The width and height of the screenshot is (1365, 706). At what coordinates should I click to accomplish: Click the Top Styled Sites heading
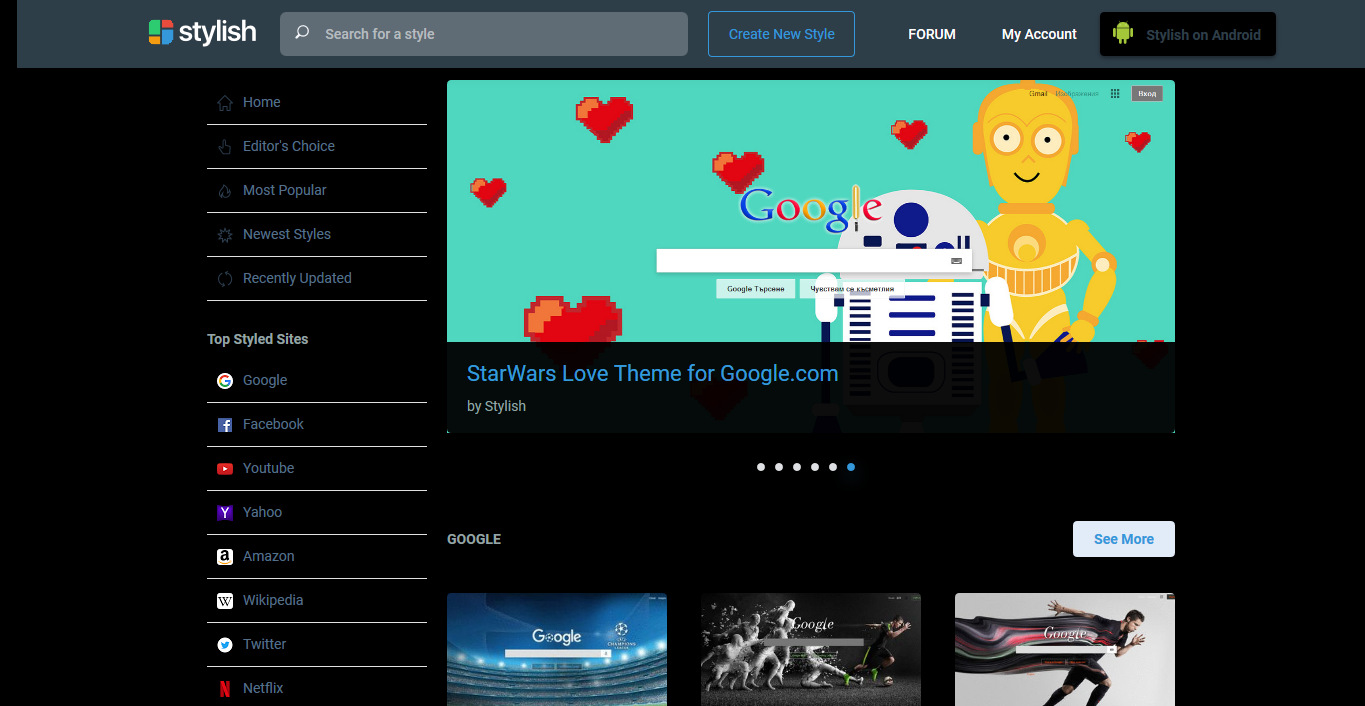pos(258,339)
